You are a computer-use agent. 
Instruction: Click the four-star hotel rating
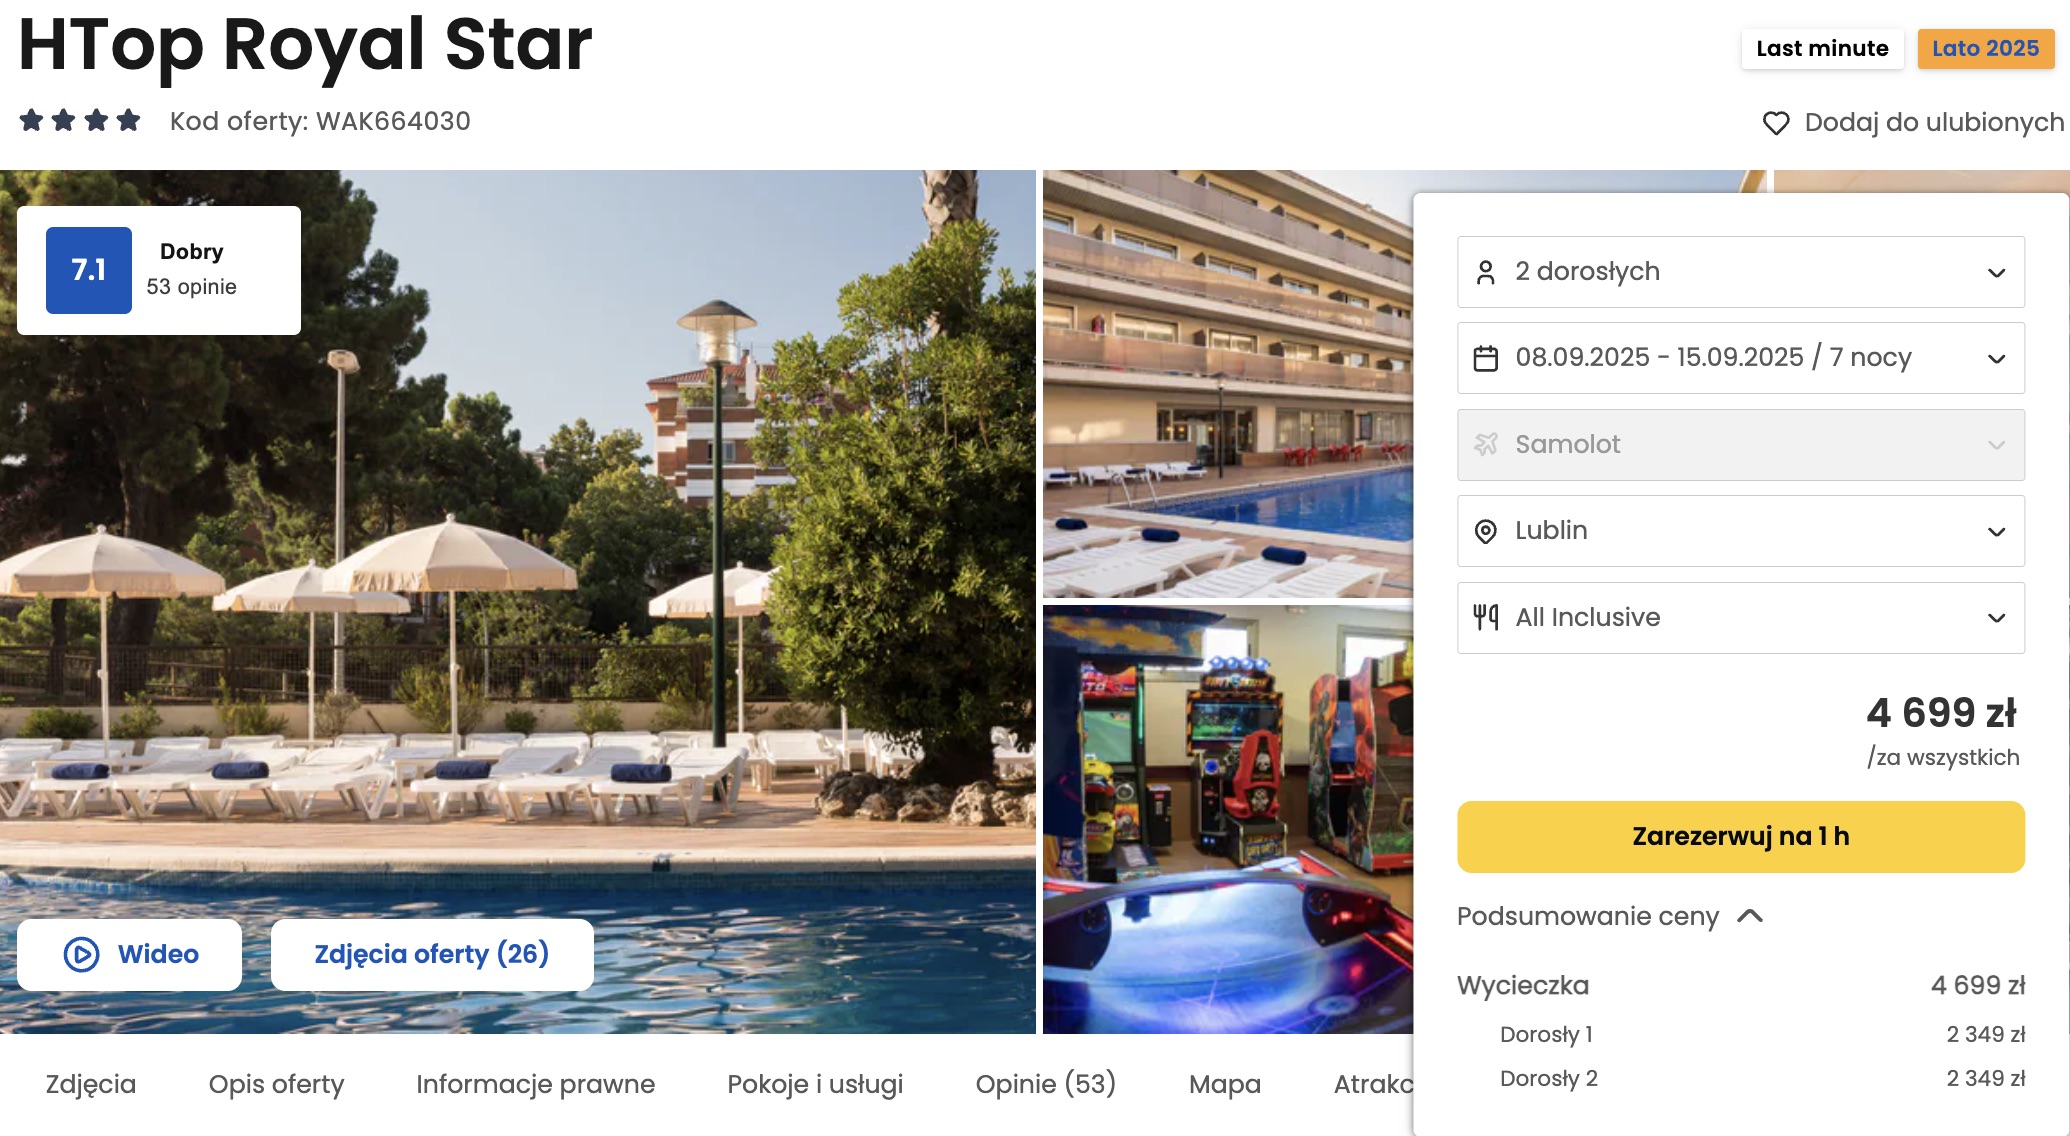80,121
